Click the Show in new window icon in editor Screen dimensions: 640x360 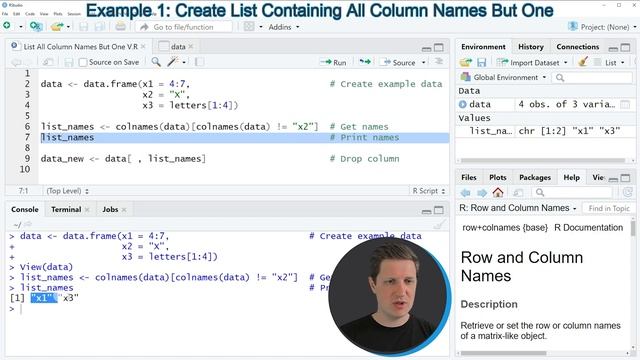[x=48, y=62]
